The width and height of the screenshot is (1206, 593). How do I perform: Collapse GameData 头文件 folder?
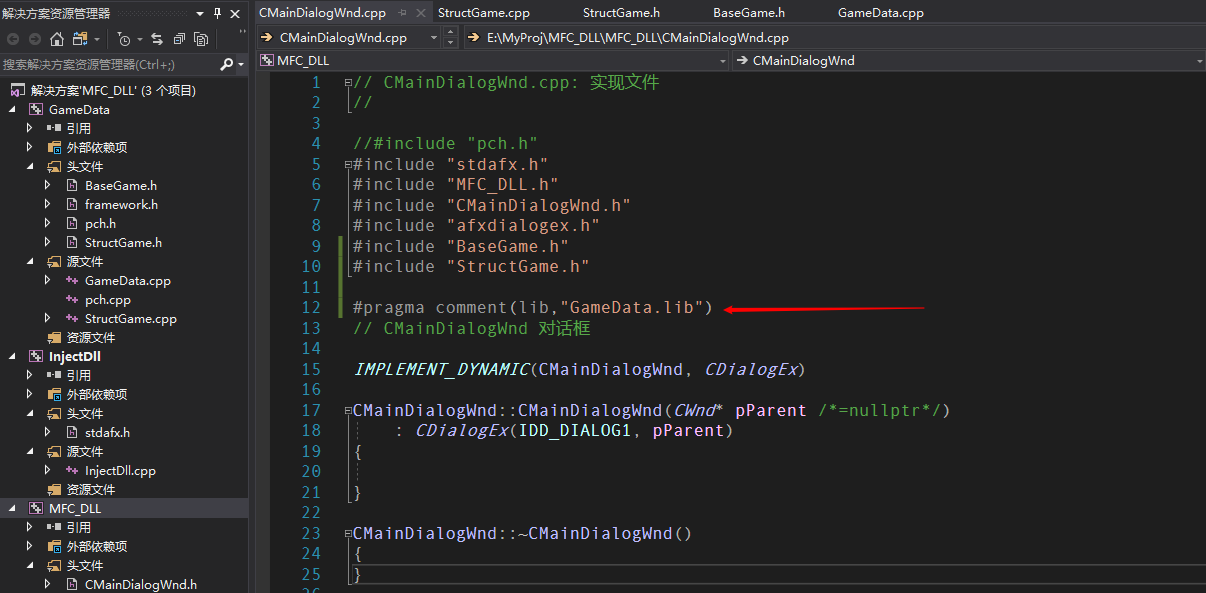tap(29, 166)
